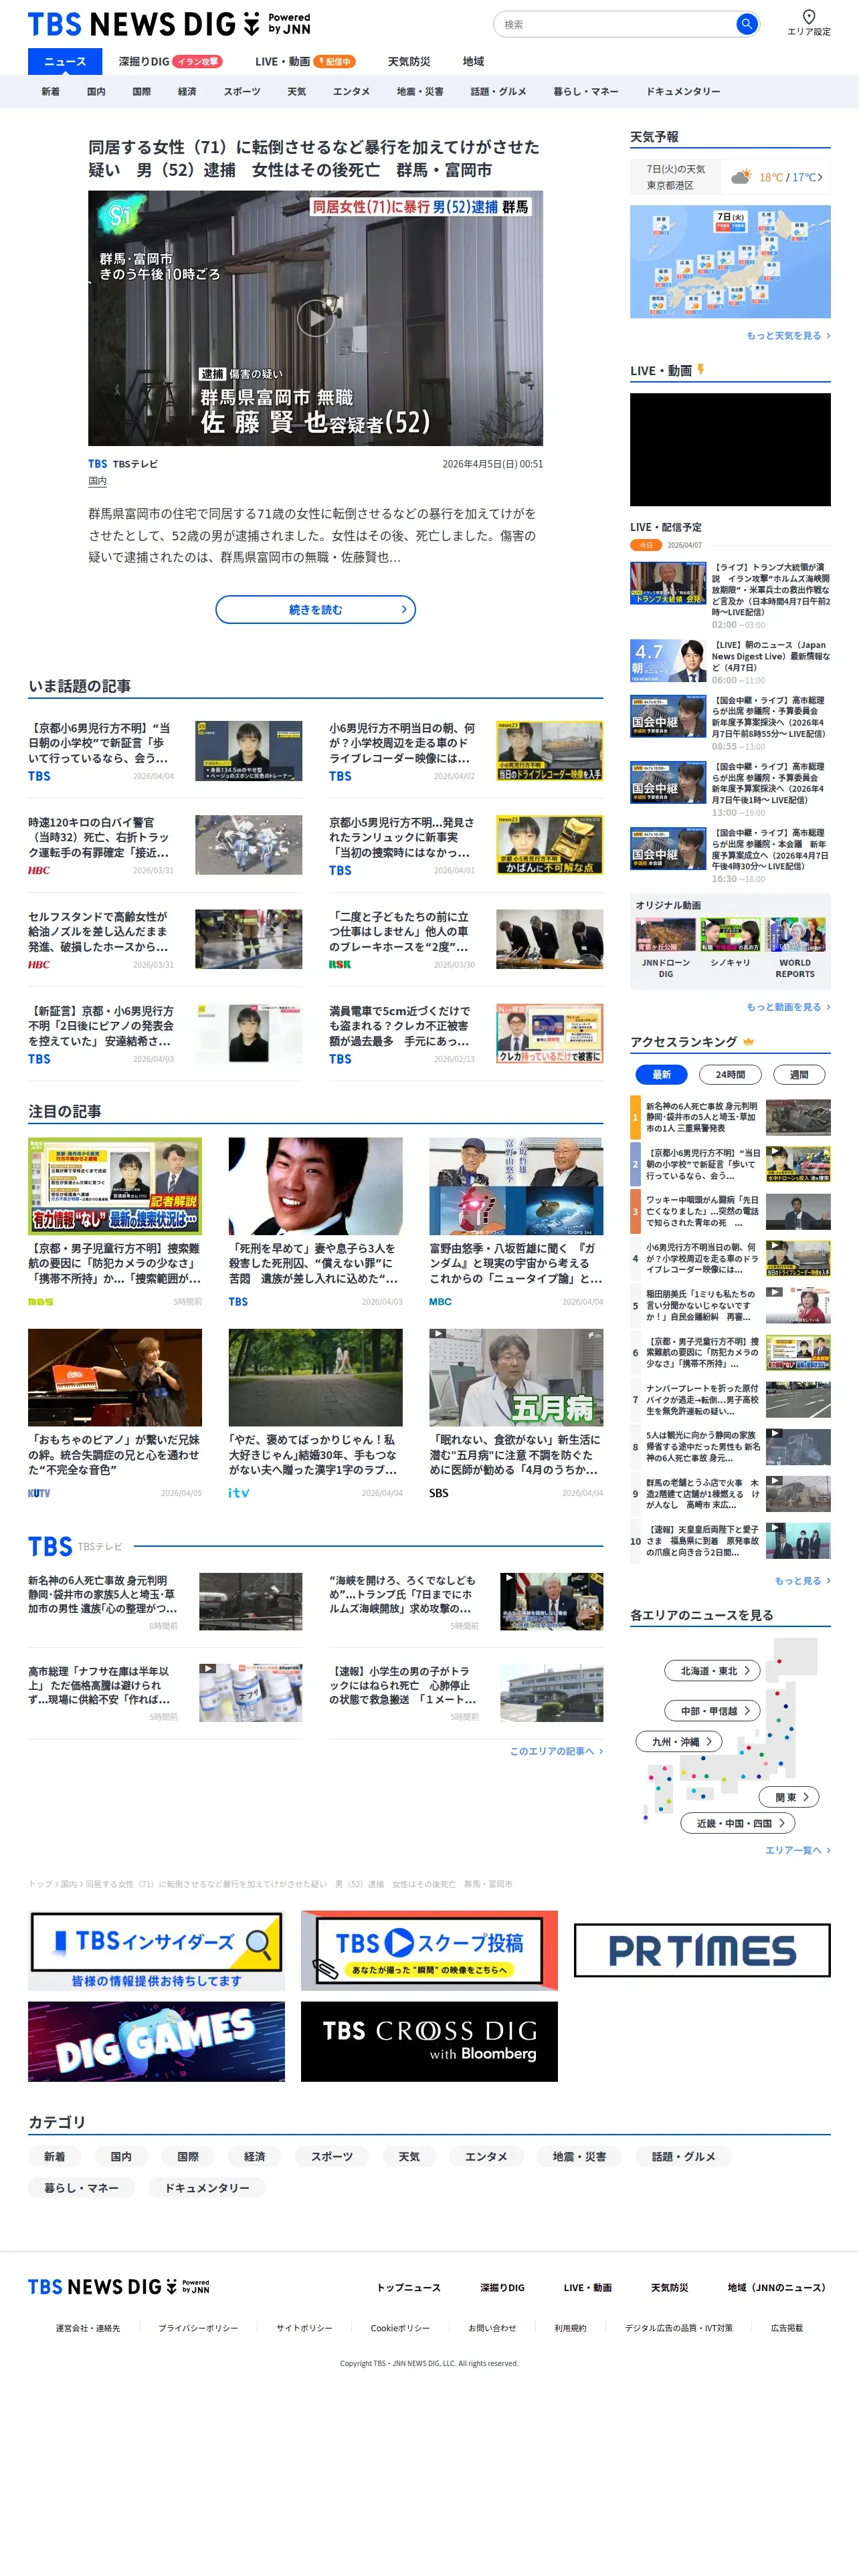This screenshot has height=2576, width=859.
Task: Open WORLD REPORTS original video thumbnail
Action: point(795,934)
